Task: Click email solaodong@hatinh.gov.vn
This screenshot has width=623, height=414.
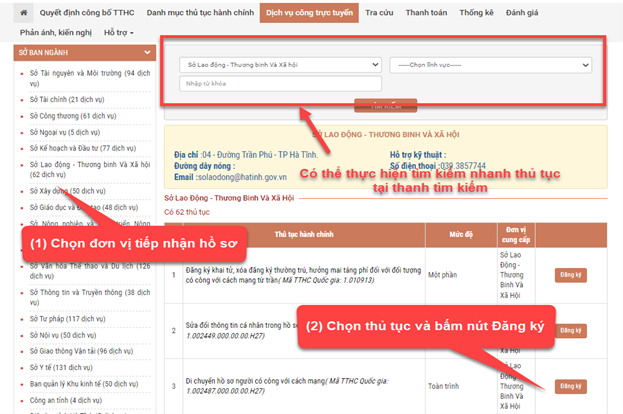Action: click(242, 177)
